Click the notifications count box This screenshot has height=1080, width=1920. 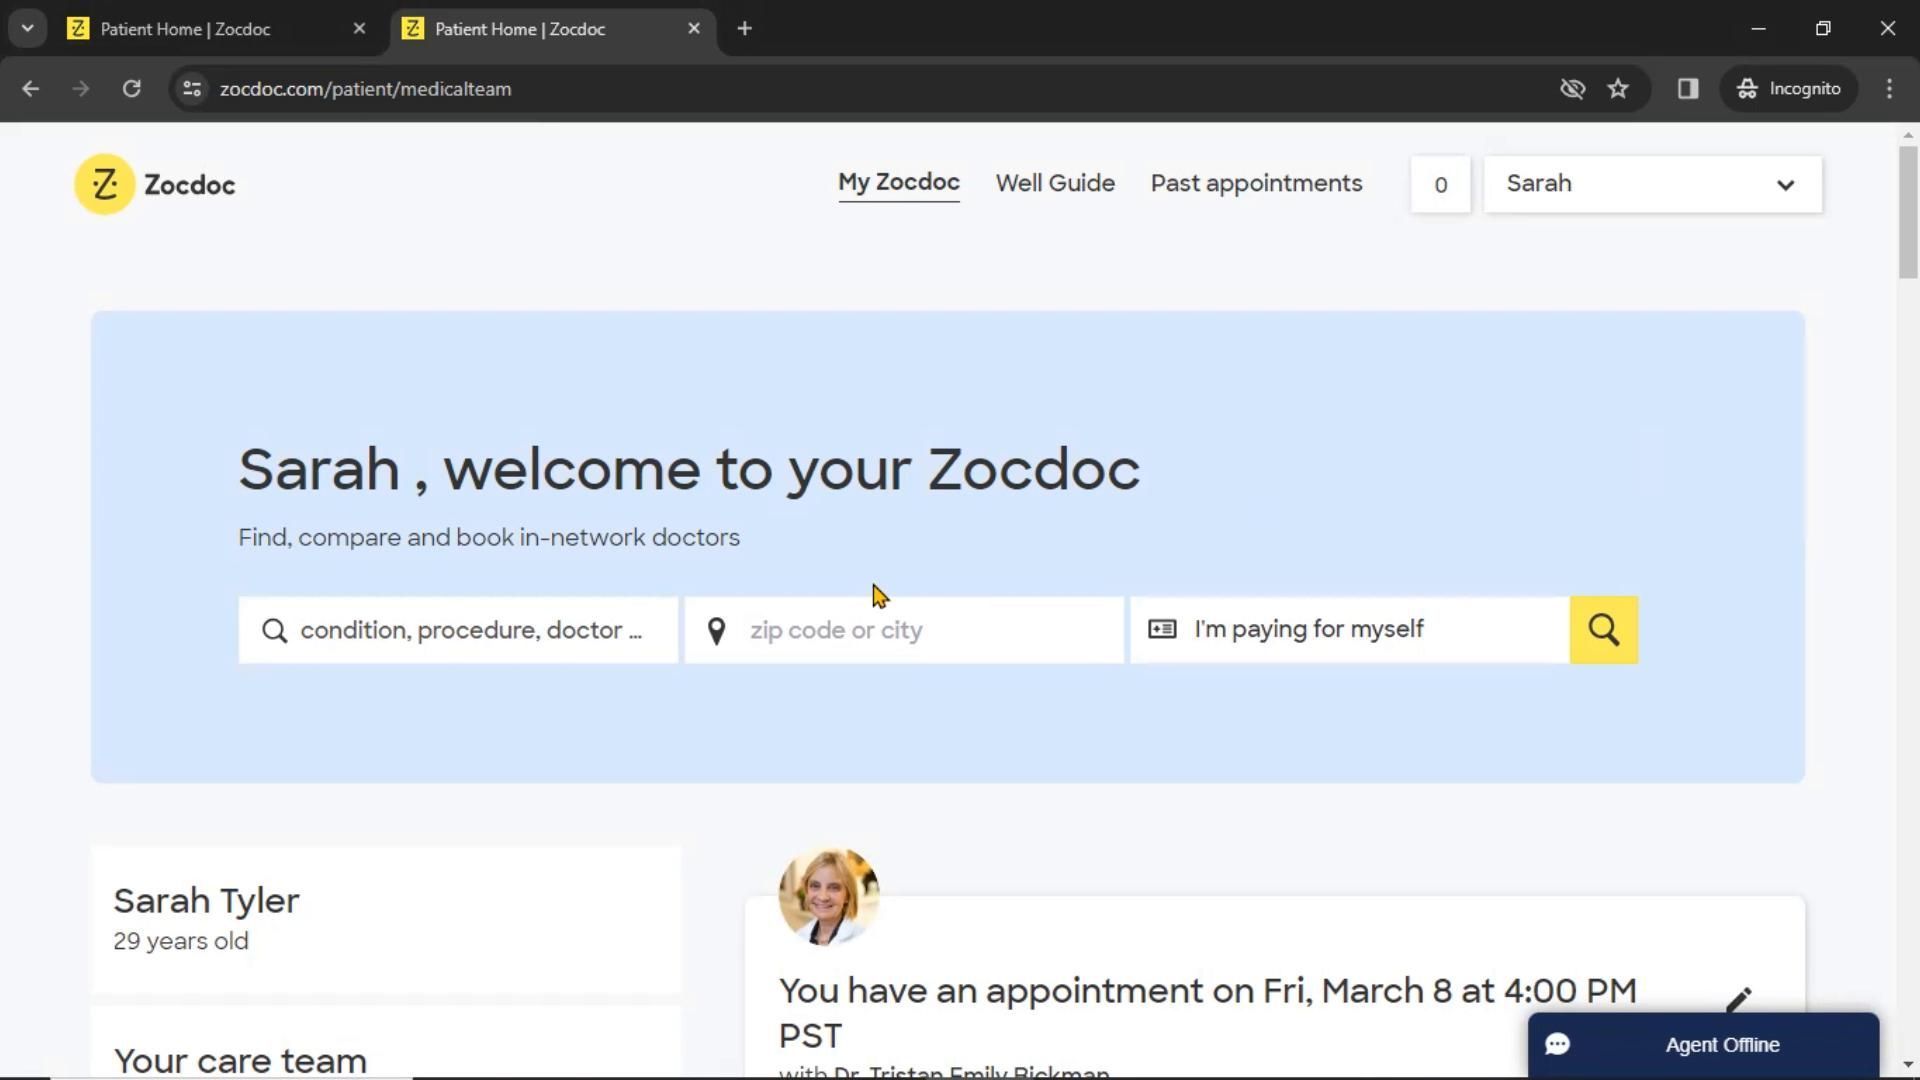(1440, 184)
